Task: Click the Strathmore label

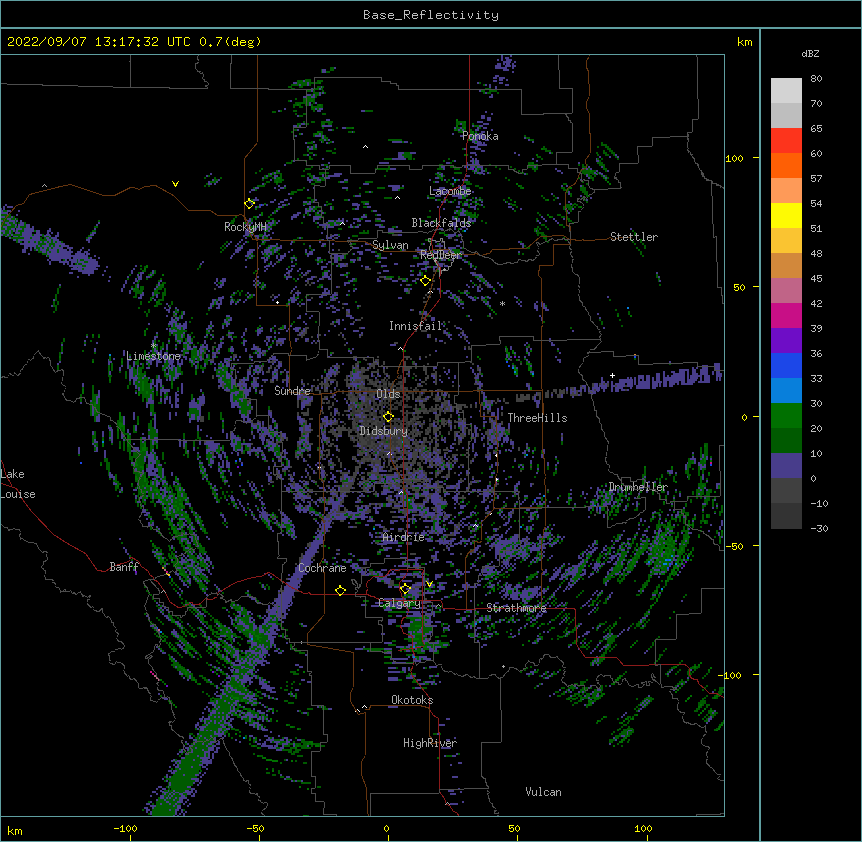Action: point(516,608)
